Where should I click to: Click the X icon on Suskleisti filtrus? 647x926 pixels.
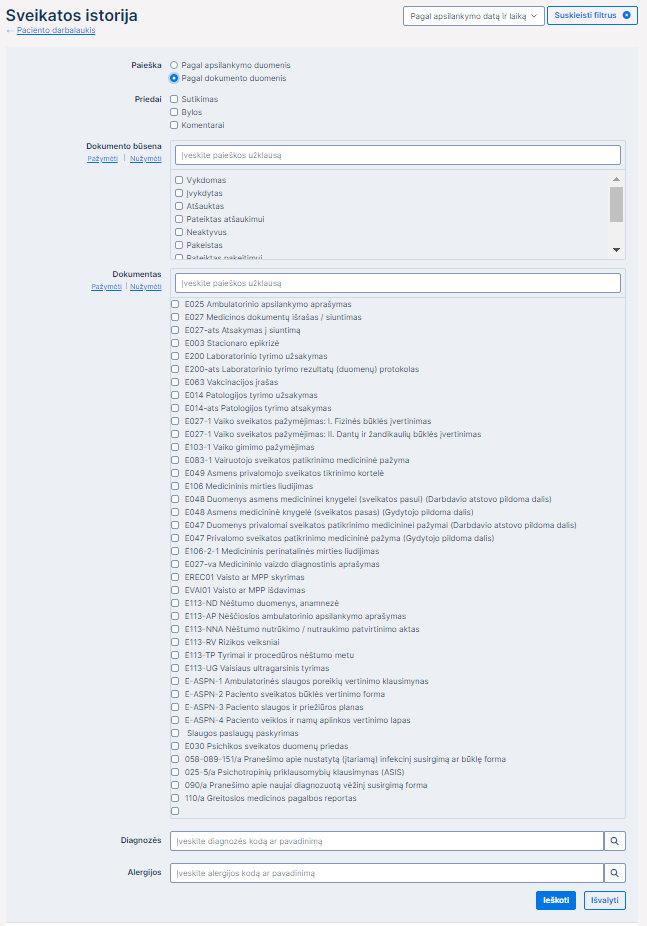click(x=627, y=16)
